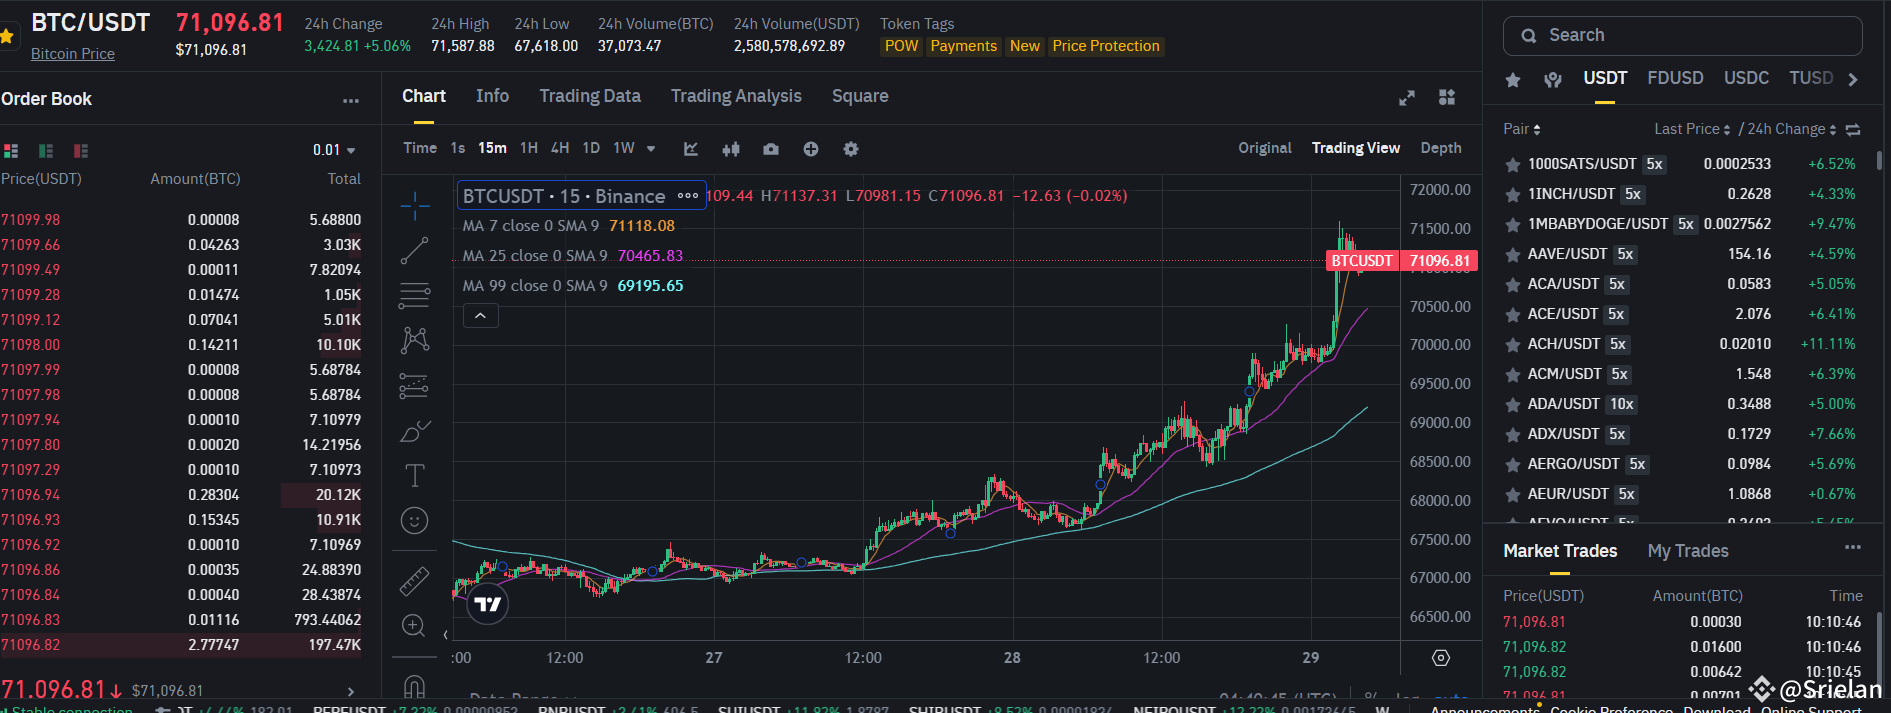Screen dimensions: 1891x713
Task: Open the Square tab
Action: point(860,96)
